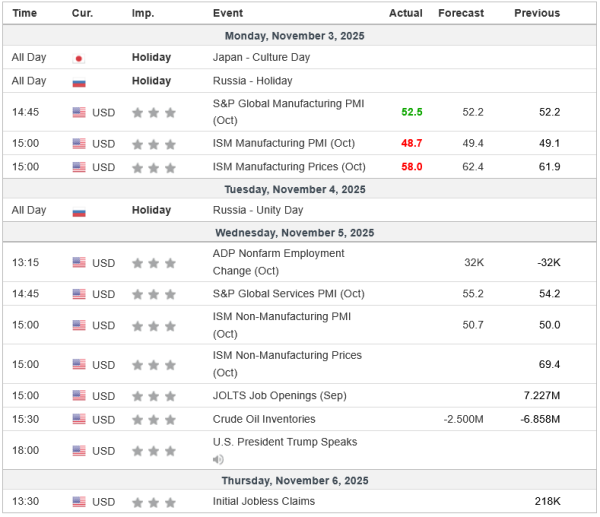
Task: Click the Time column header
Action: [25, 13]
